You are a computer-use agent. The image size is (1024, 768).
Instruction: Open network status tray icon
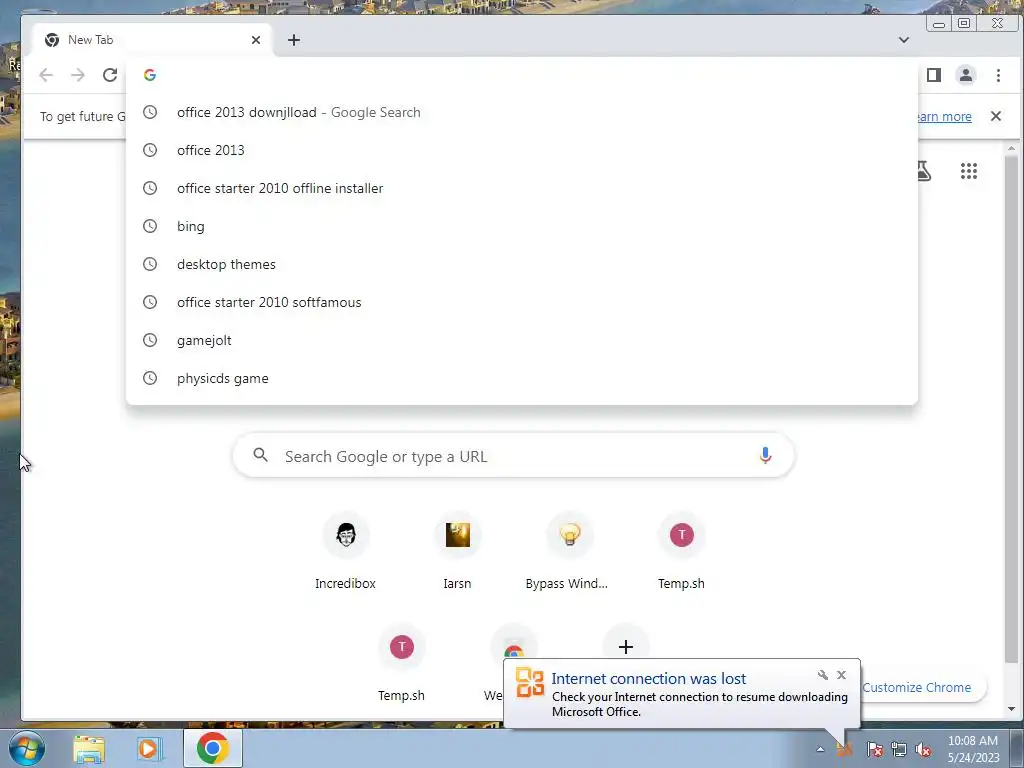pos(899,749)
